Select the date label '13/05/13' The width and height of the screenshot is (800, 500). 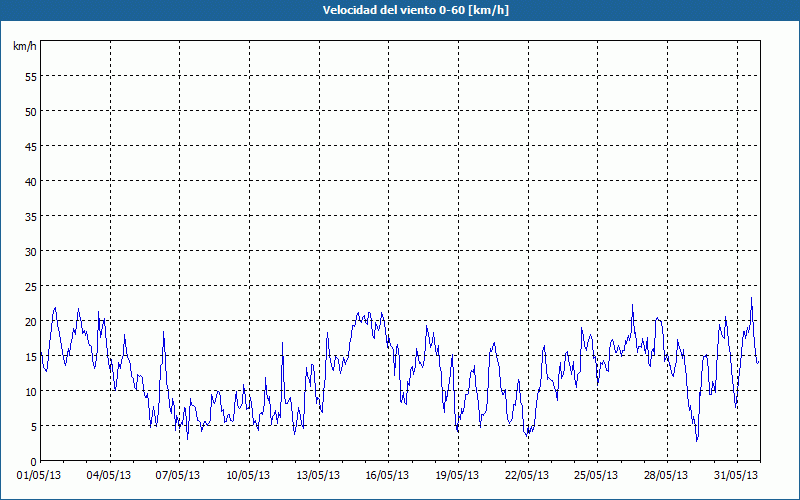[318, 475]
